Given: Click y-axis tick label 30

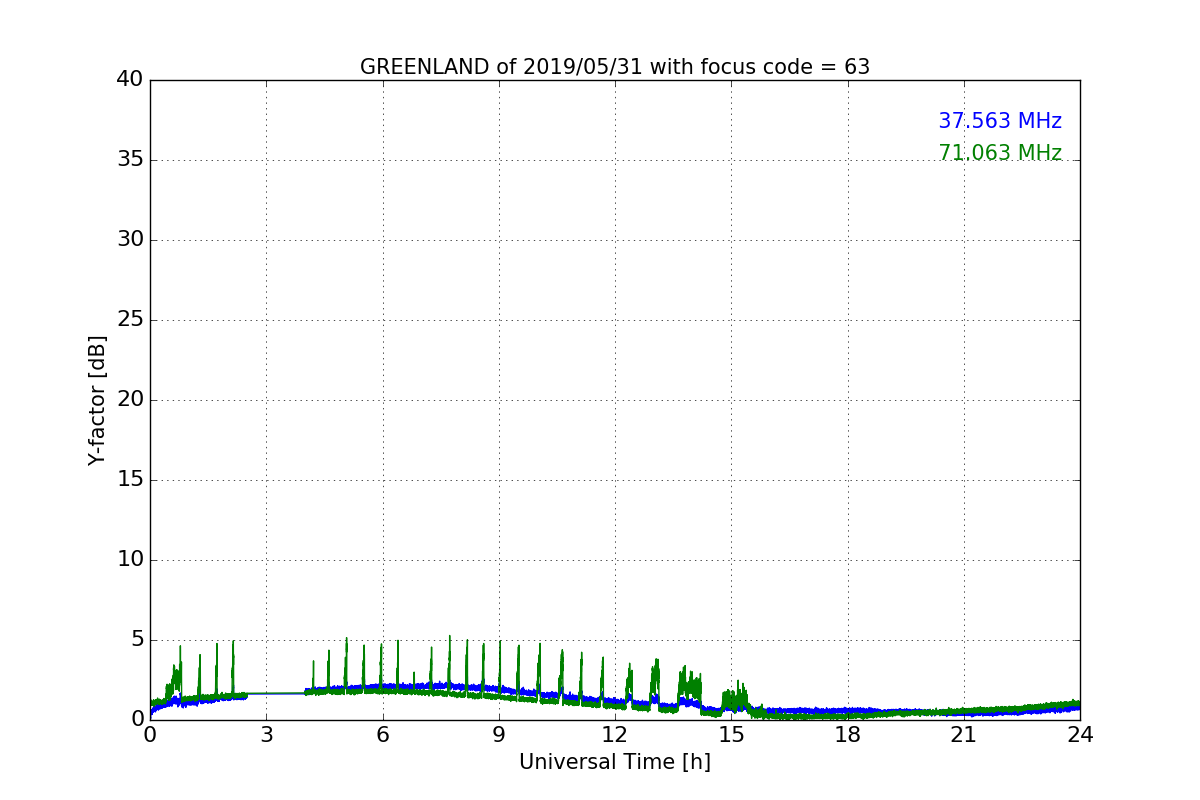Looking at the screenshot, I should [130, 240].
